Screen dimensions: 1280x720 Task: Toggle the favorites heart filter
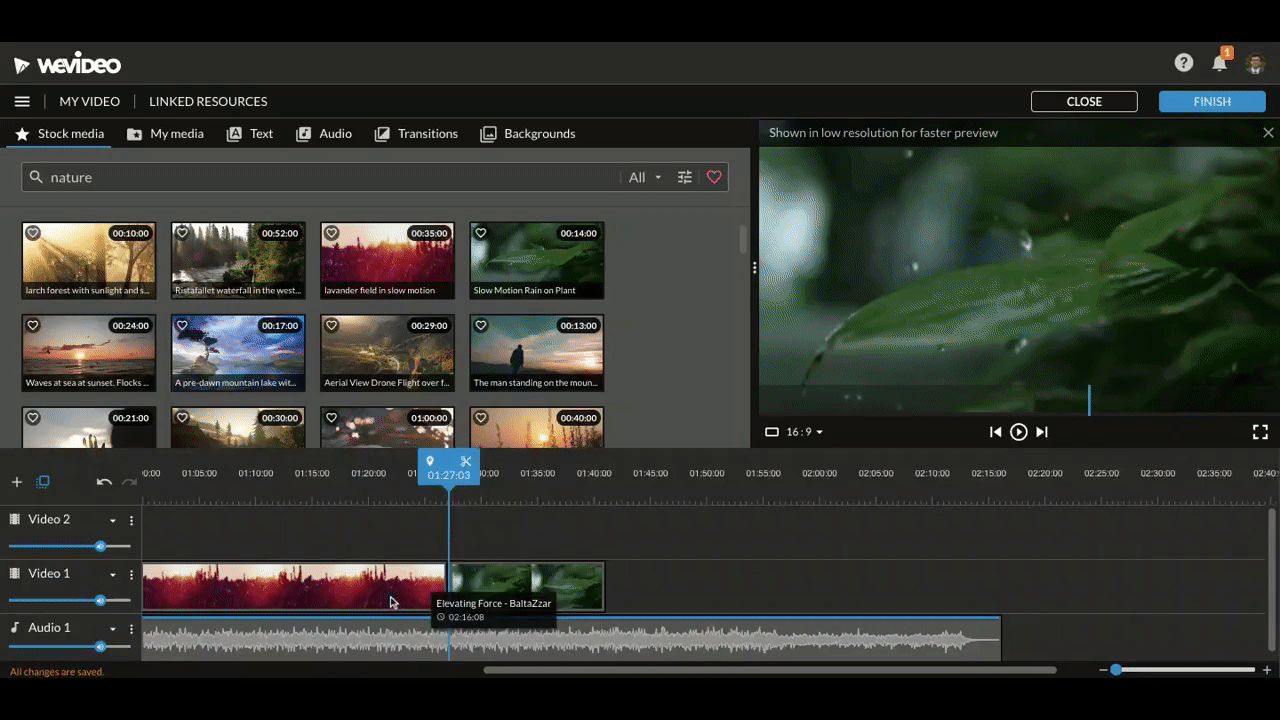click(714, 177)
